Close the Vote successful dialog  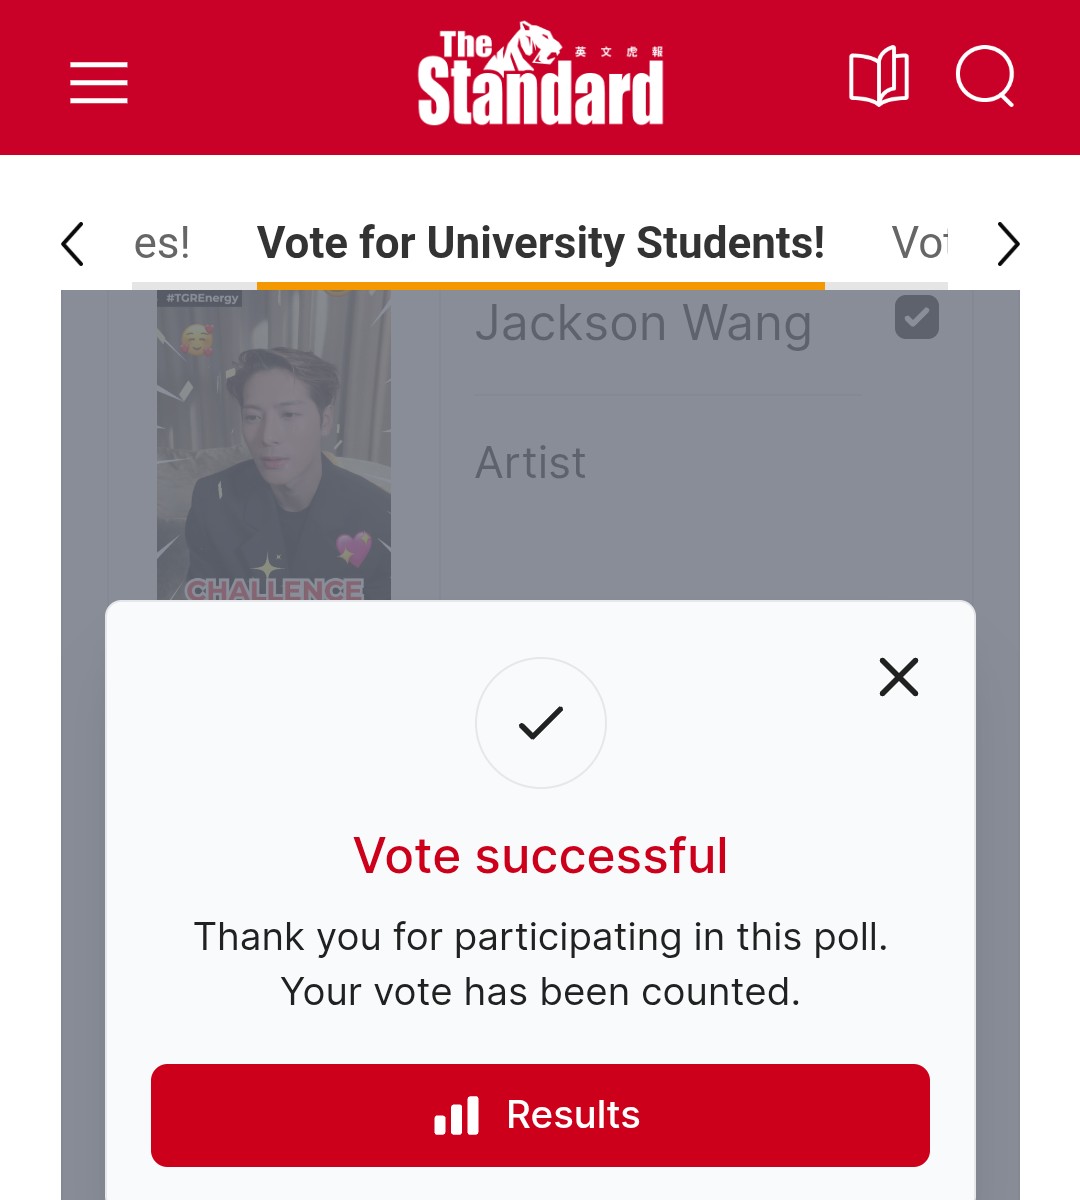[x=898, y=677]
